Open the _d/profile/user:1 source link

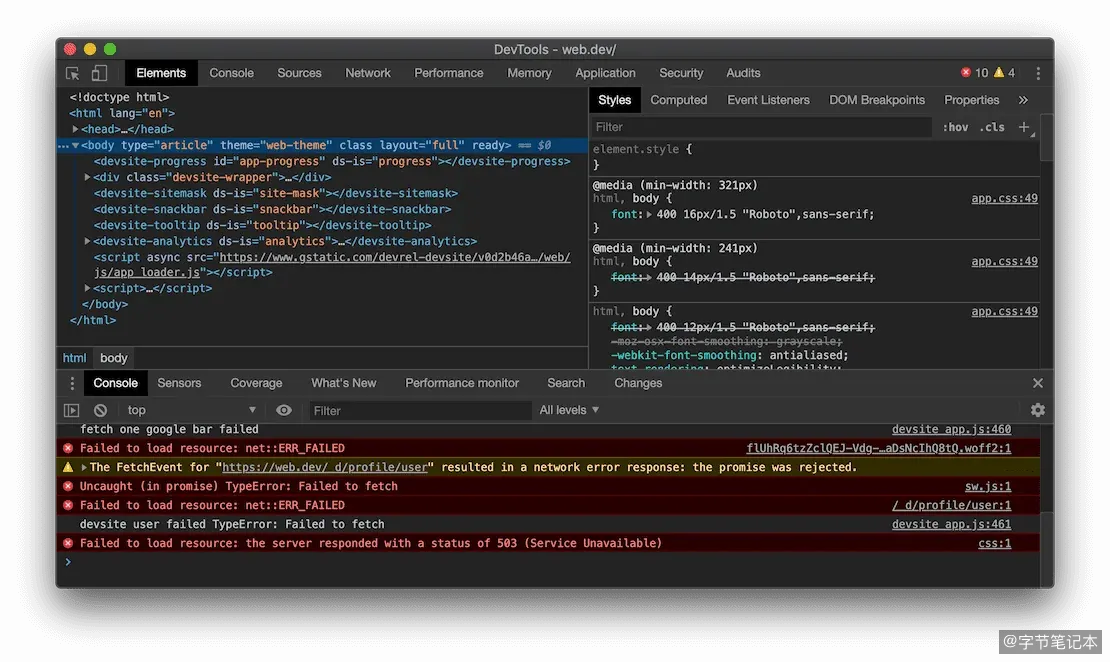[951, 506]
